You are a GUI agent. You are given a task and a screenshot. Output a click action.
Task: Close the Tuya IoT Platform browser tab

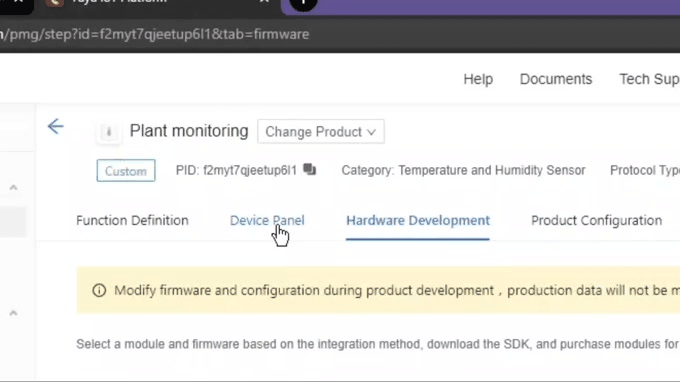click(264, 2)
